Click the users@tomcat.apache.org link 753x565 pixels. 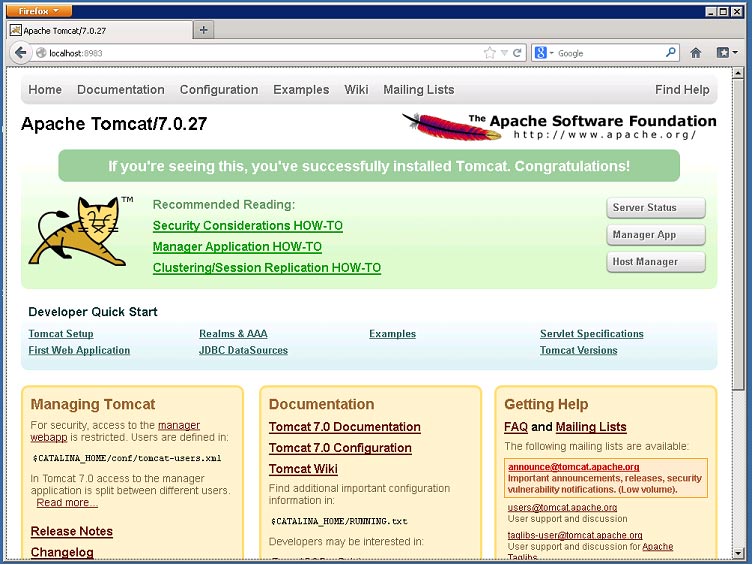pyautogui.click(x=562, y=507)
